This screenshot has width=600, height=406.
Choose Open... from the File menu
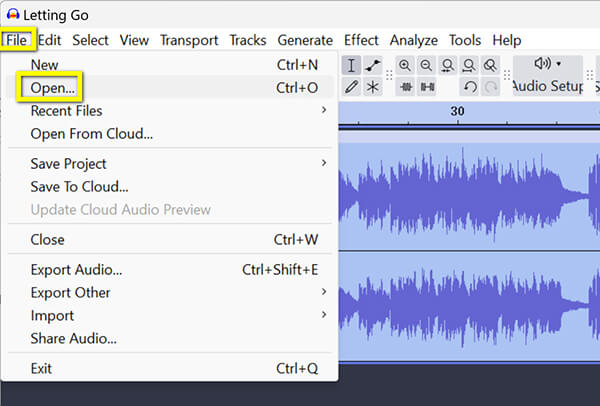(170, 88)
